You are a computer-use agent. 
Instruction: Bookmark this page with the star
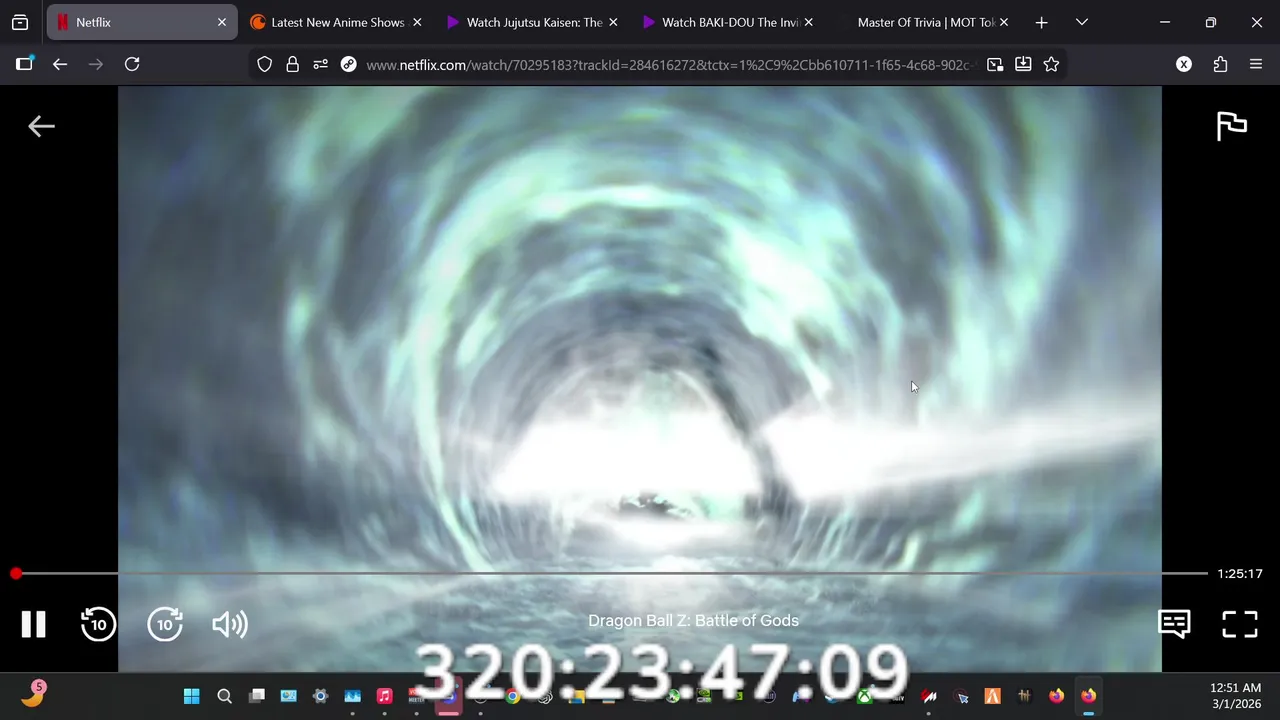pyautogui.click(x=1051, y=64)
